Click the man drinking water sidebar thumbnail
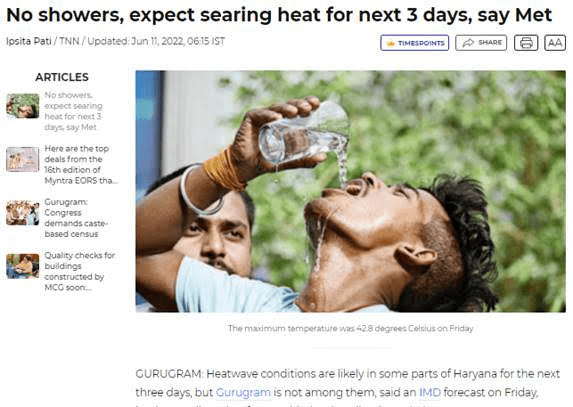 23,106
